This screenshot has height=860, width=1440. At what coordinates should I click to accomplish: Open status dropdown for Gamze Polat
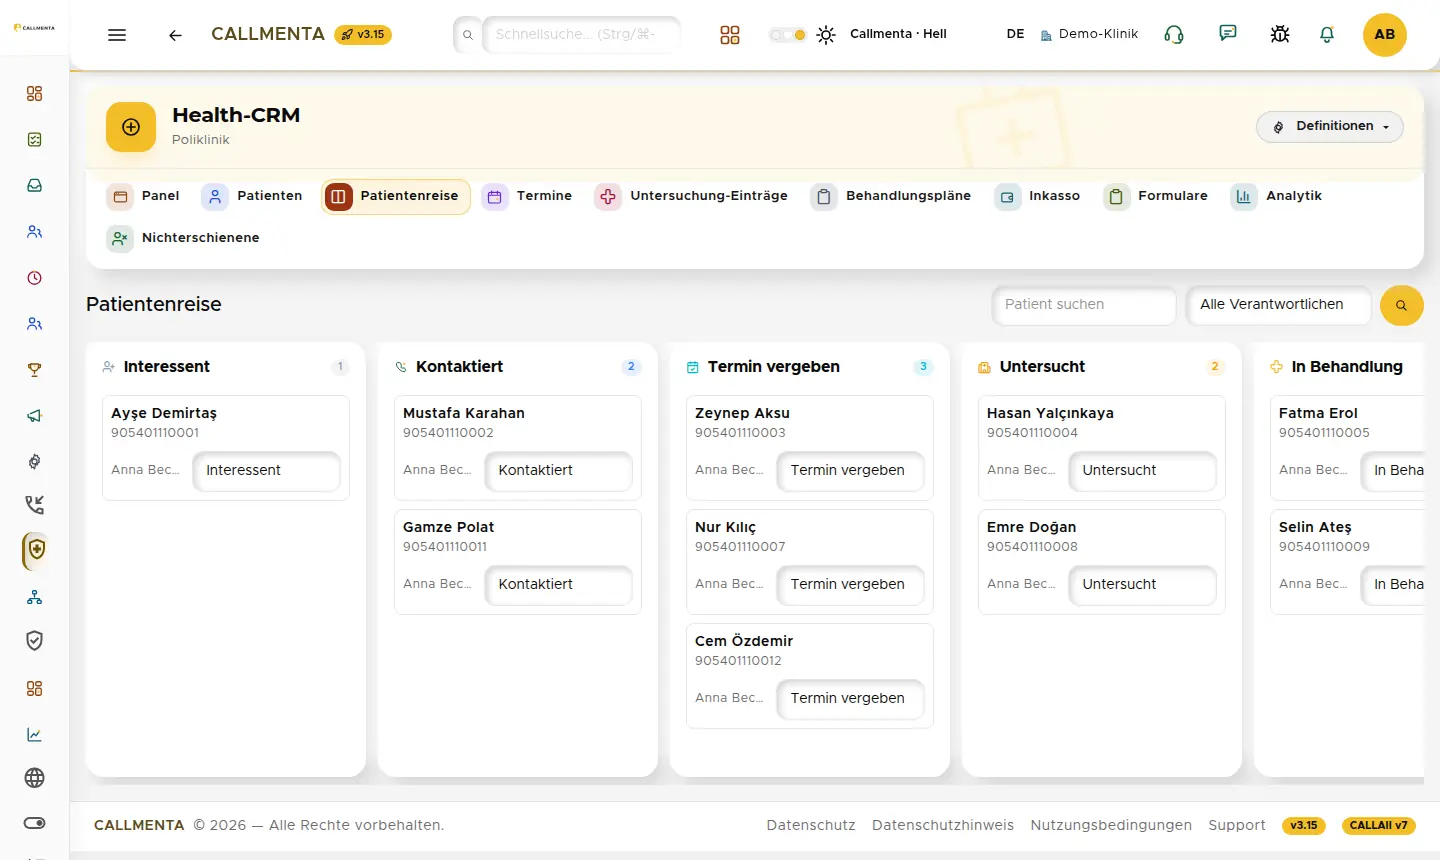click(558, 585)
